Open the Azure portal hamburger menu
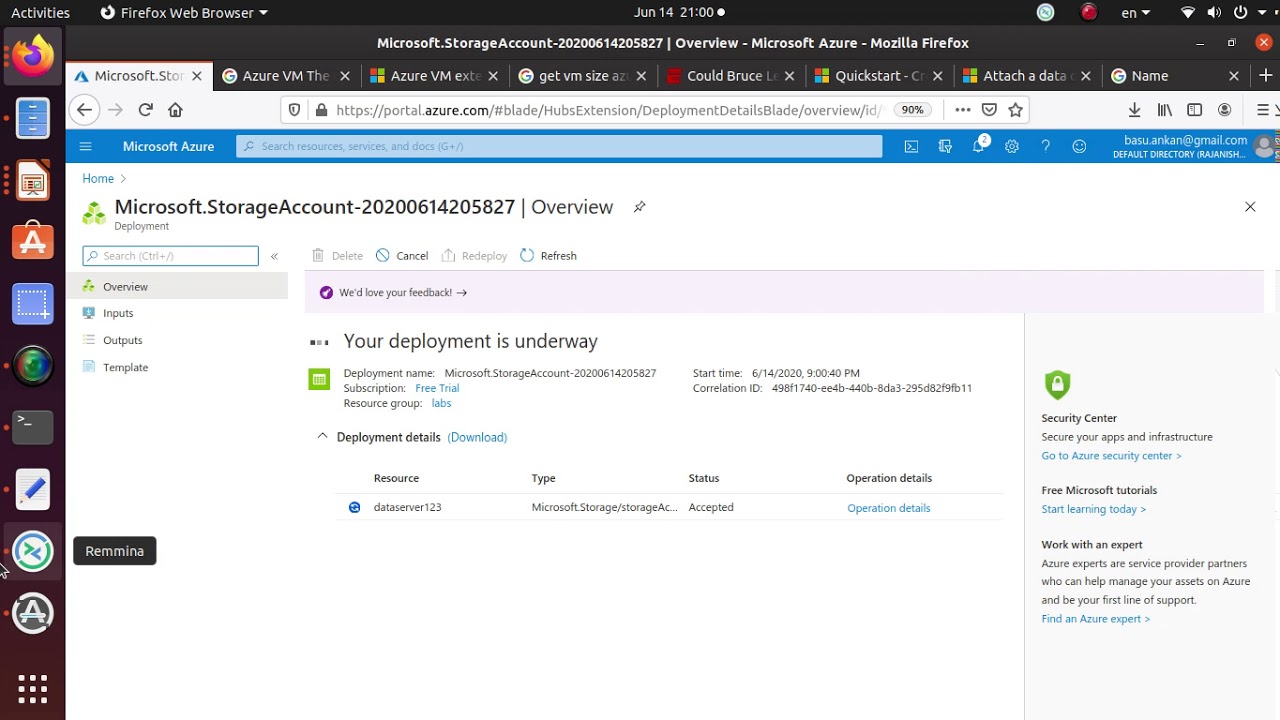The width and height of the screenshot is (1280, 720). [85, 146]
